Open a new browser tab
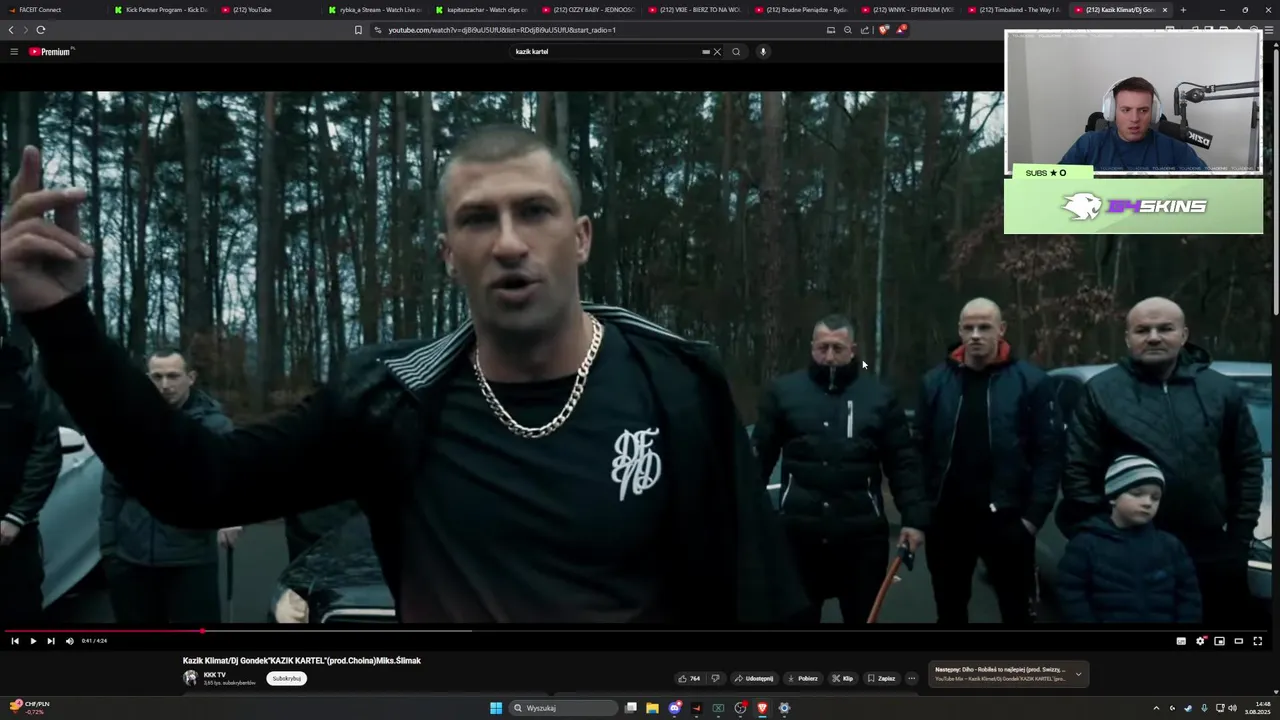Screen dimensions: 1280x720 tap(1183, 10)
